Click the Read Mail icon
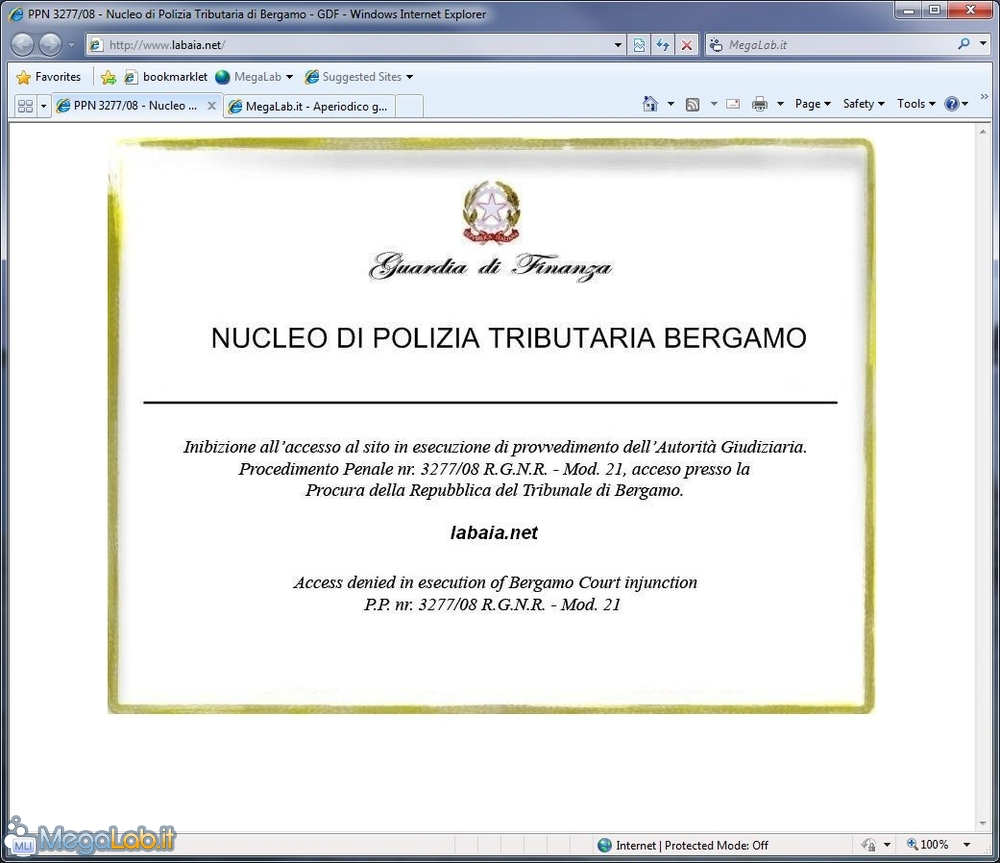This screenshot has height=863, width=1000. 733,104
